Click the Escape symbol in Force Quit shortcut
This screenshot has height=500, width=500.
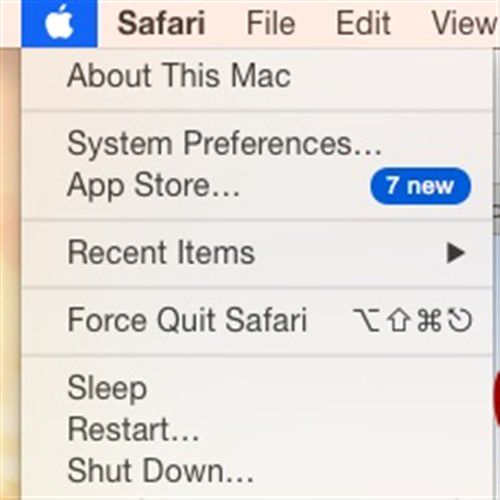point(460,320)
